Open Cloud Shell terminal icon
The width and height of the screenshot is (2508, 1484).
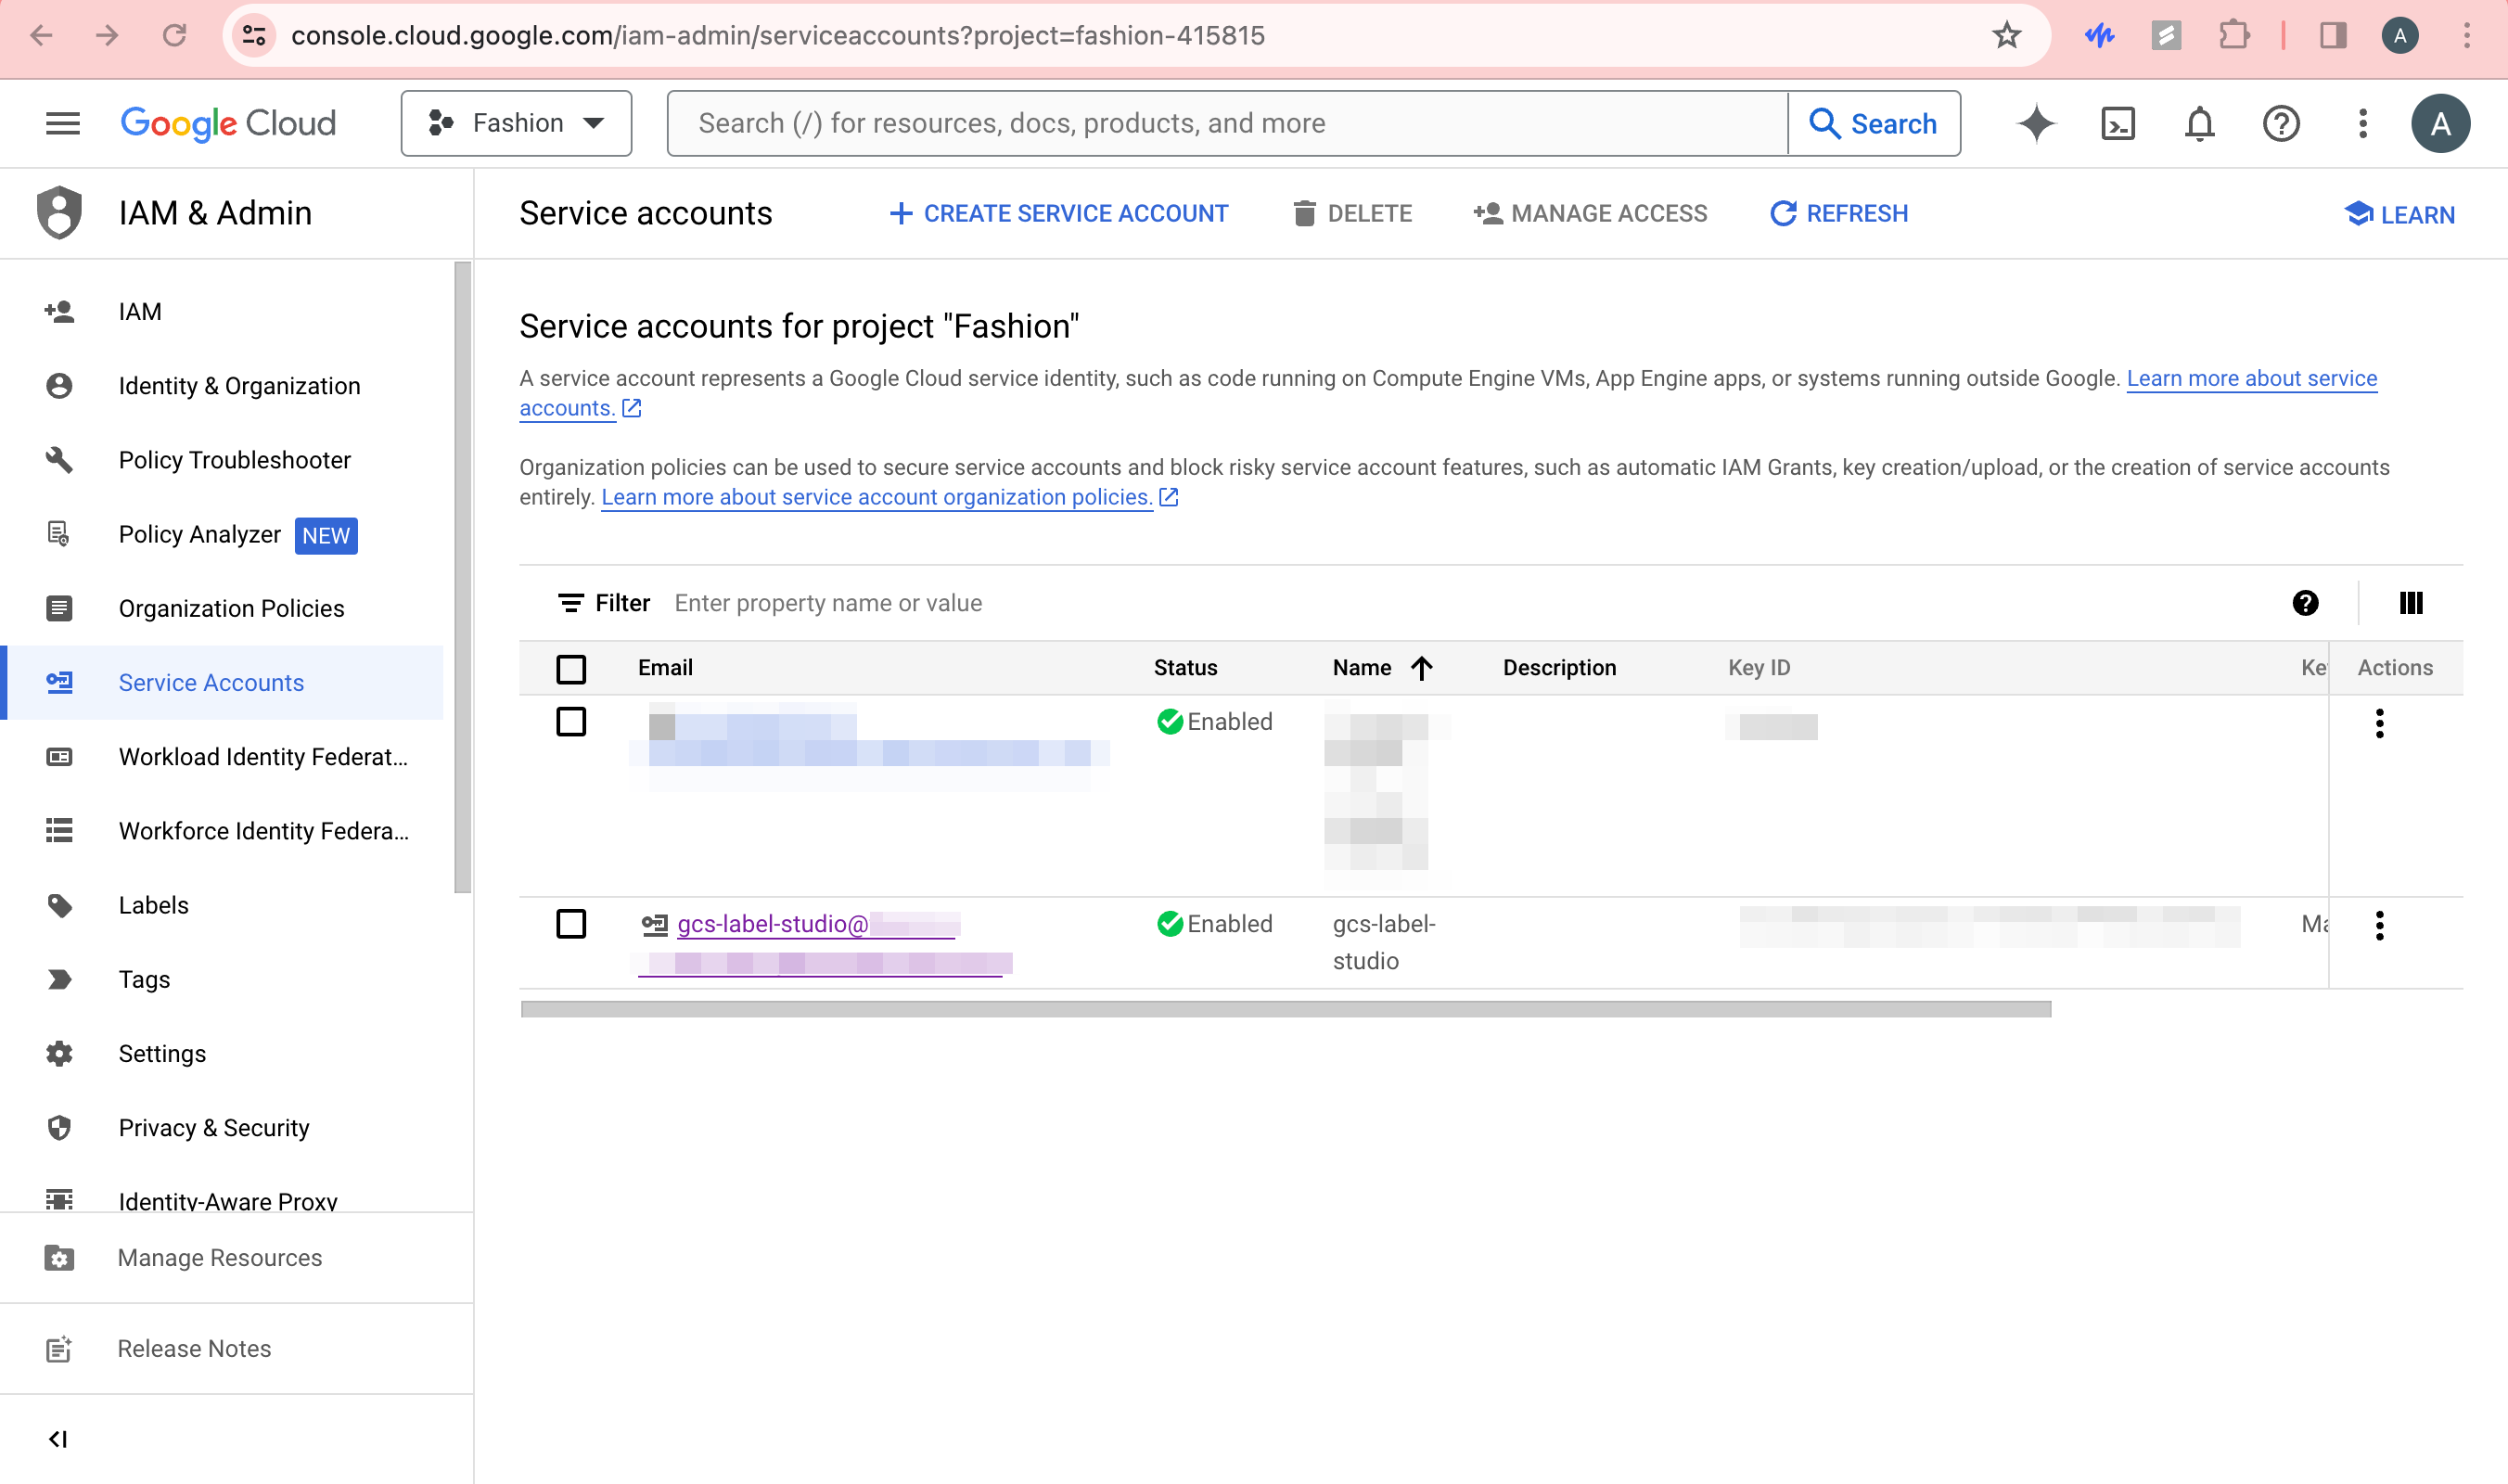coord(2118,124)
